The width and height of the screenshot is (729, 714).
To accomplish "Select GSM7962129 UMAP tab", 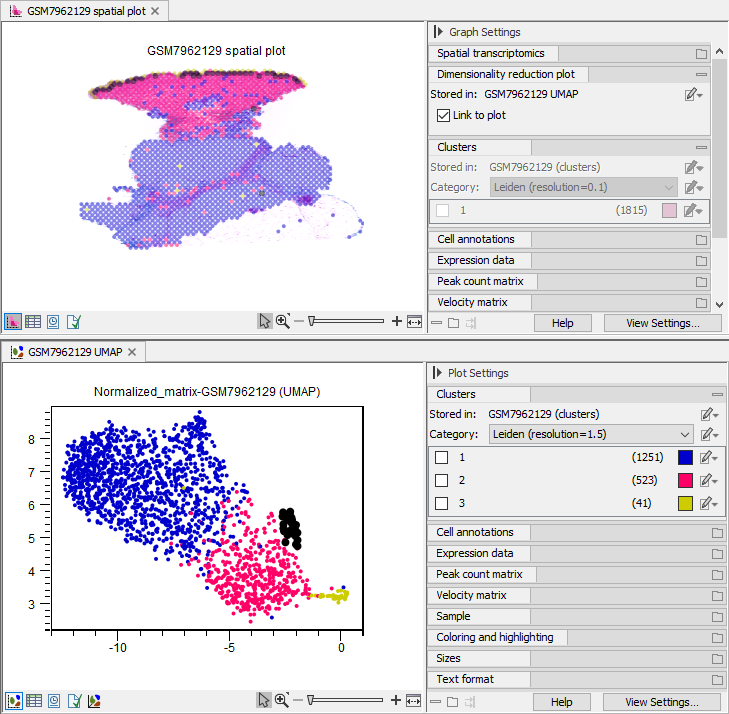I will click(75, 352).
